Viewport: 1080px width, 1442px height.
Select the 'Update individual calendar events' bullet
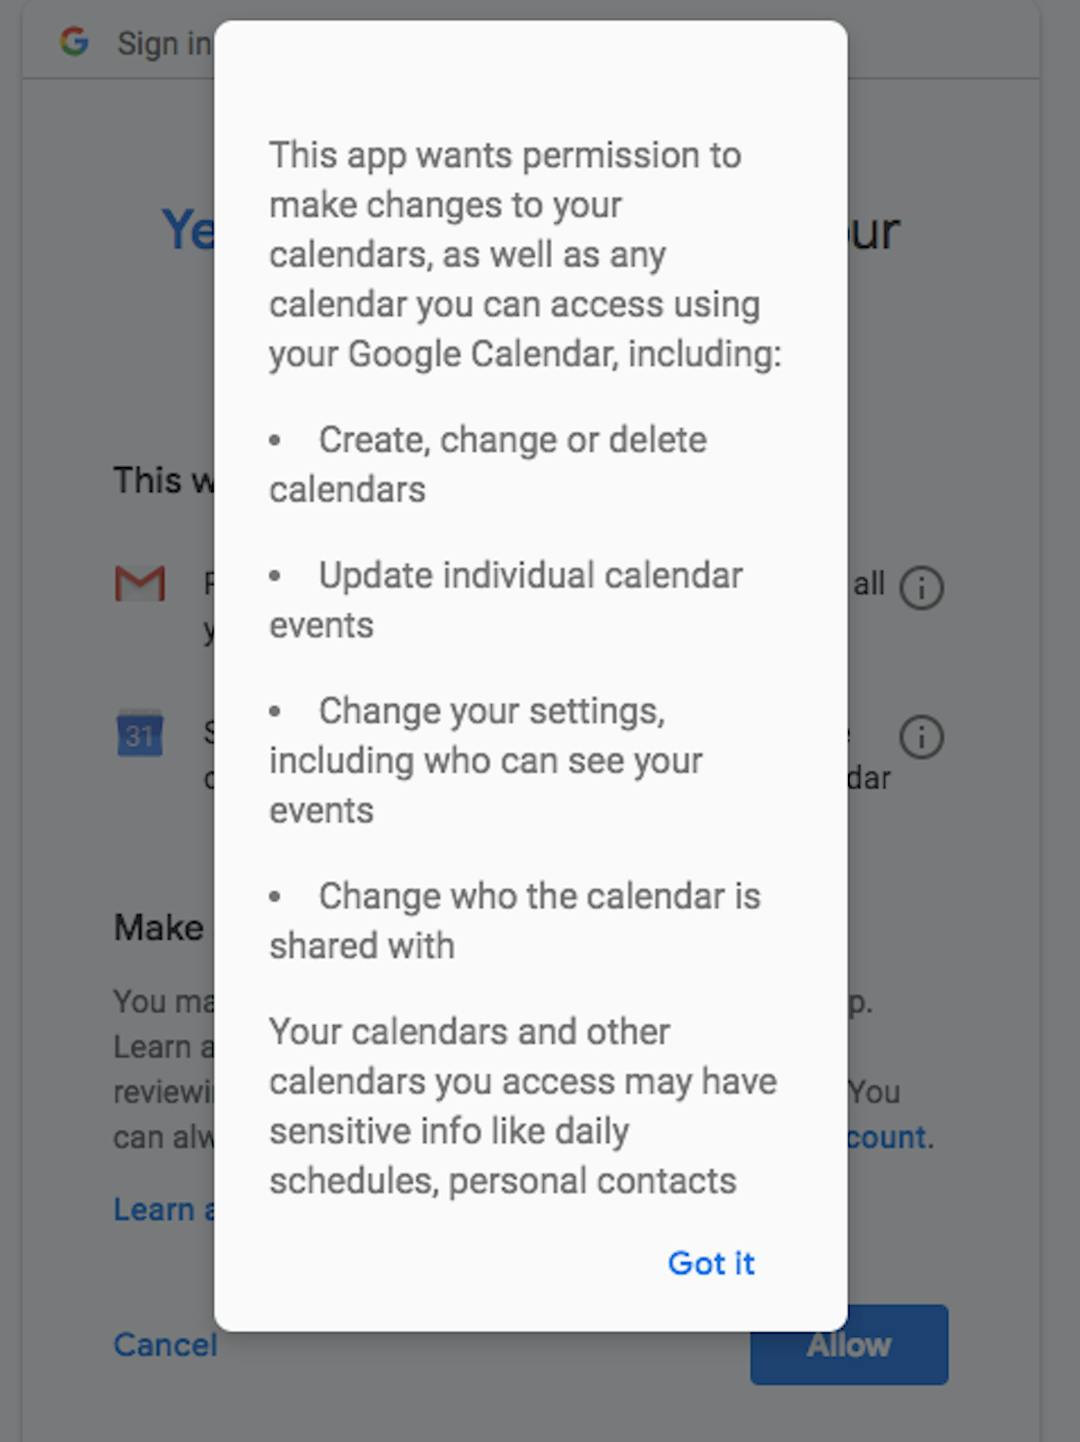tap(506, 600)
